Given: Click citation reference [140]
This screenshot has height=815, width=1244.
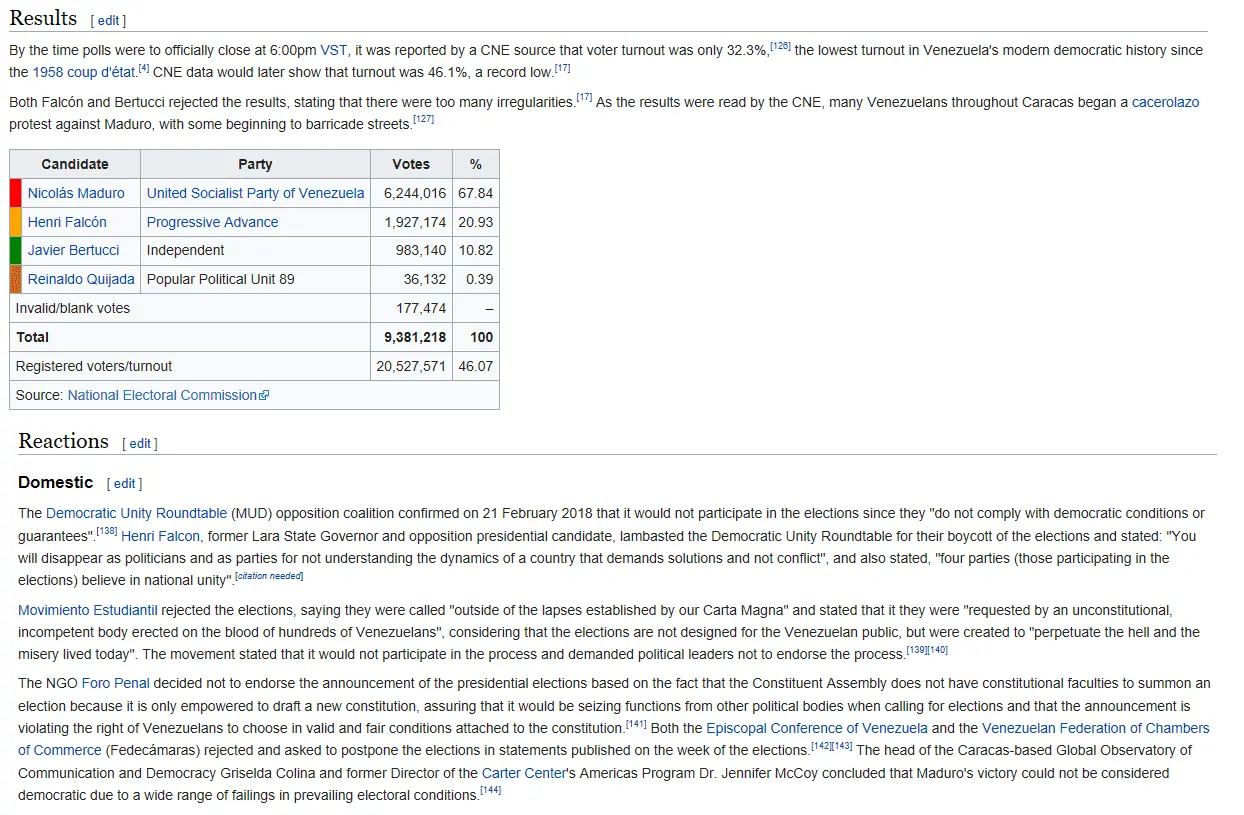Looking at the screenshot, I should (x=937, y=649).
